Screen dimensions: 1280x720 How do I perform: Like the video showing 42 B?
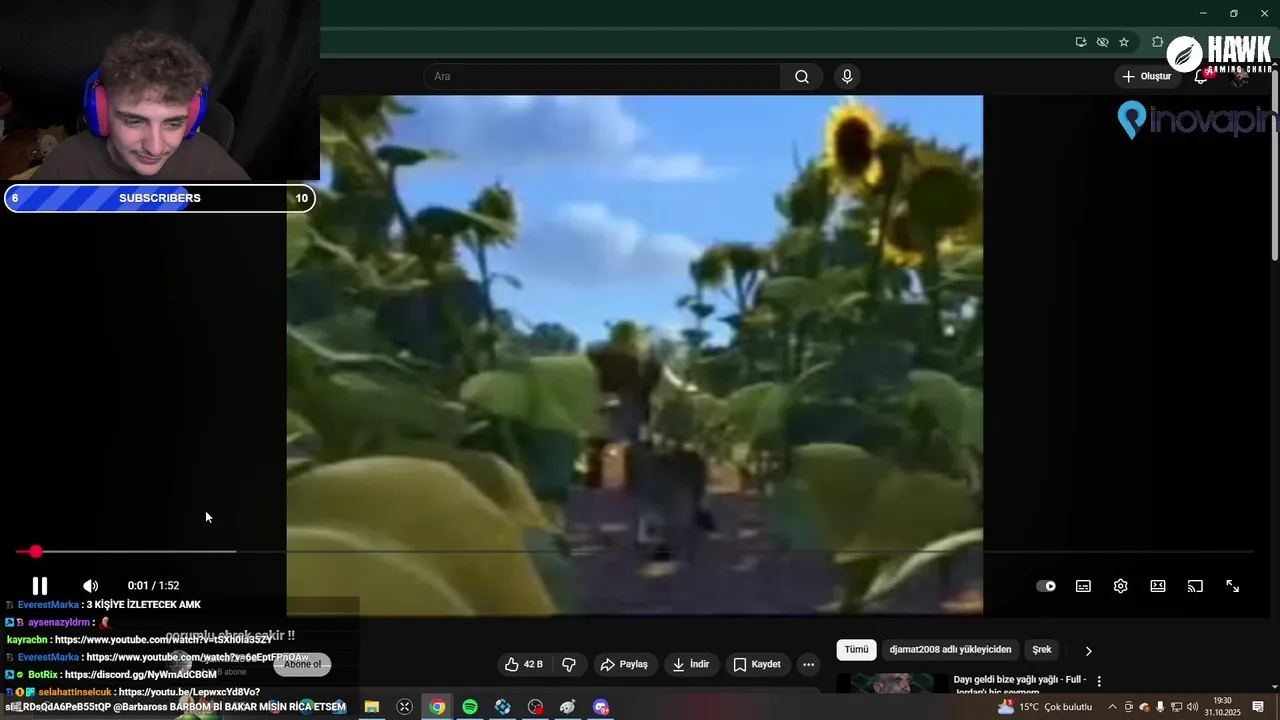pos(524,664)
